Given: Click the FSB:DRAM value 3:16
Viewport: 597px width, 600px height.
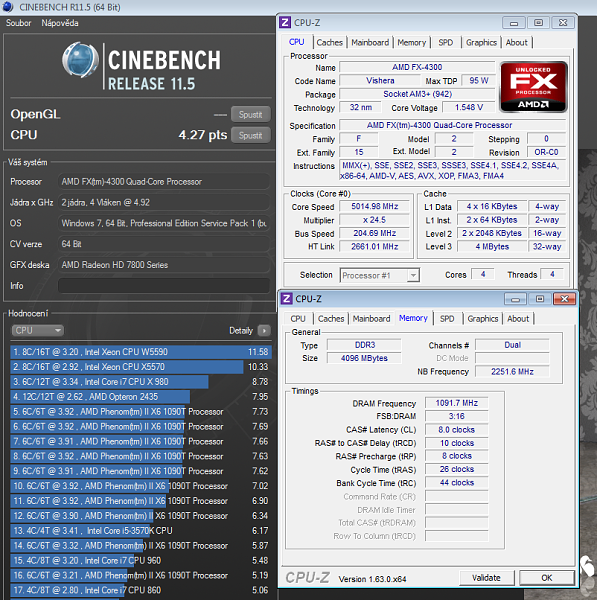Looking at the screenshot, I should tap(457, 416).
